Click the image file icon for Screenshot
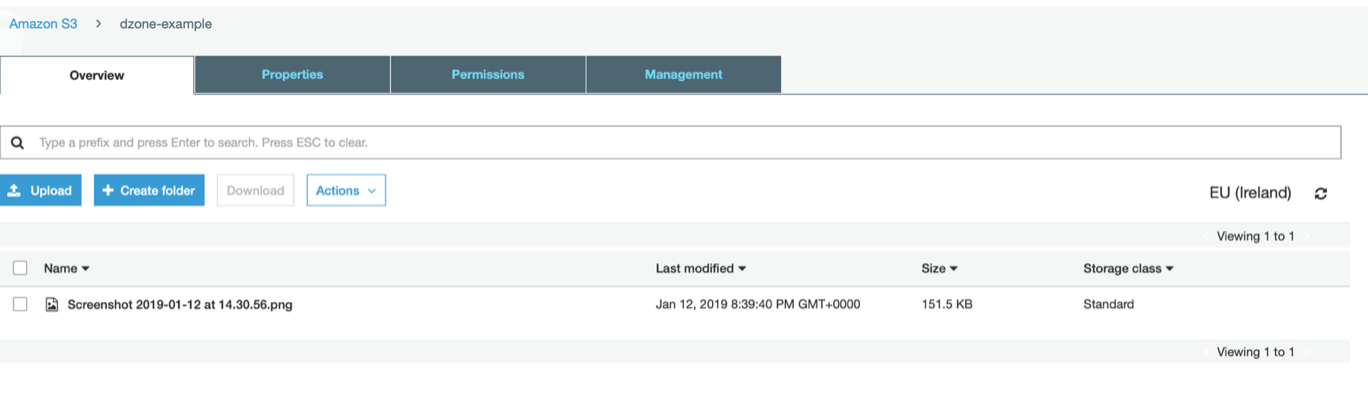This screenshot has height=402, width=1368. click(52, 304)
